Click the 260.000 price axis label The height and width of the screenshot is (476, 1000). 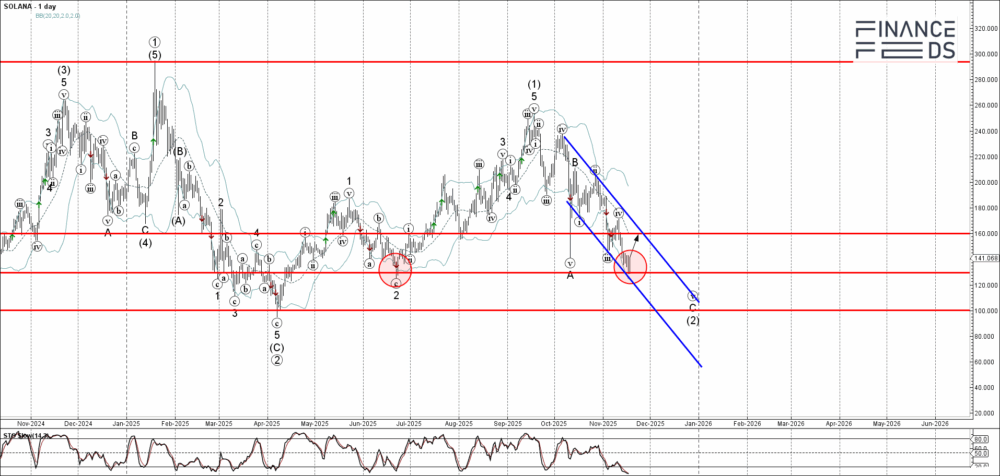[986, 105]
